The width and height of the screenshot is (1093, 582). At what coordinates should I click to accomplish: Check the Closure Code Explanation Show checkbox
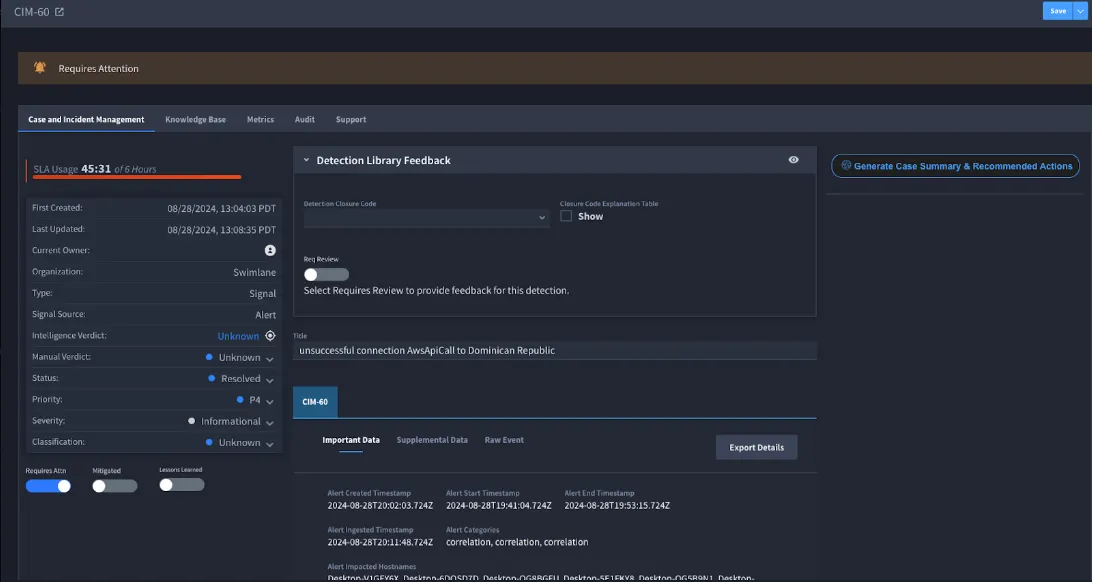point(566,216)
